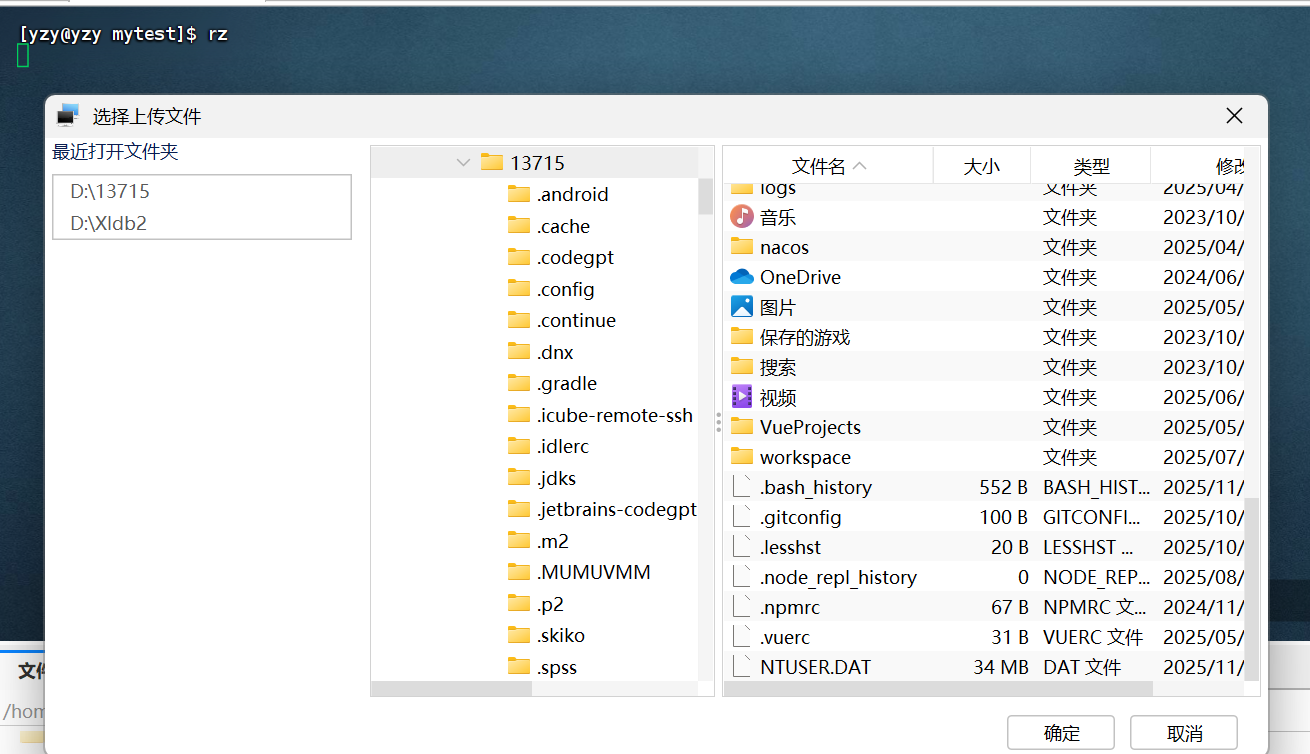Select the .gradle folder icon
This screenshot has width=1310, height=754.
[x=518, y=383]
